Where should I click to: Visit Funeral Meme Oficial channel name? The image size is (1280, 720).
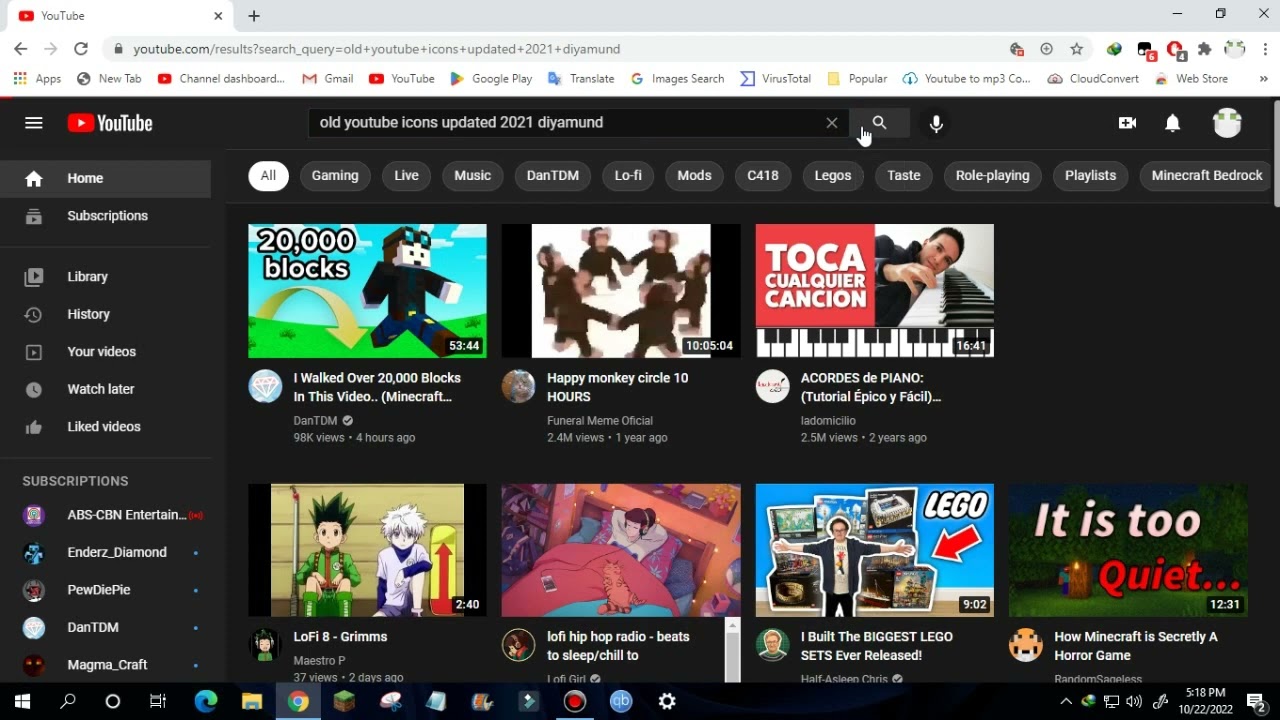pos(600,421)
